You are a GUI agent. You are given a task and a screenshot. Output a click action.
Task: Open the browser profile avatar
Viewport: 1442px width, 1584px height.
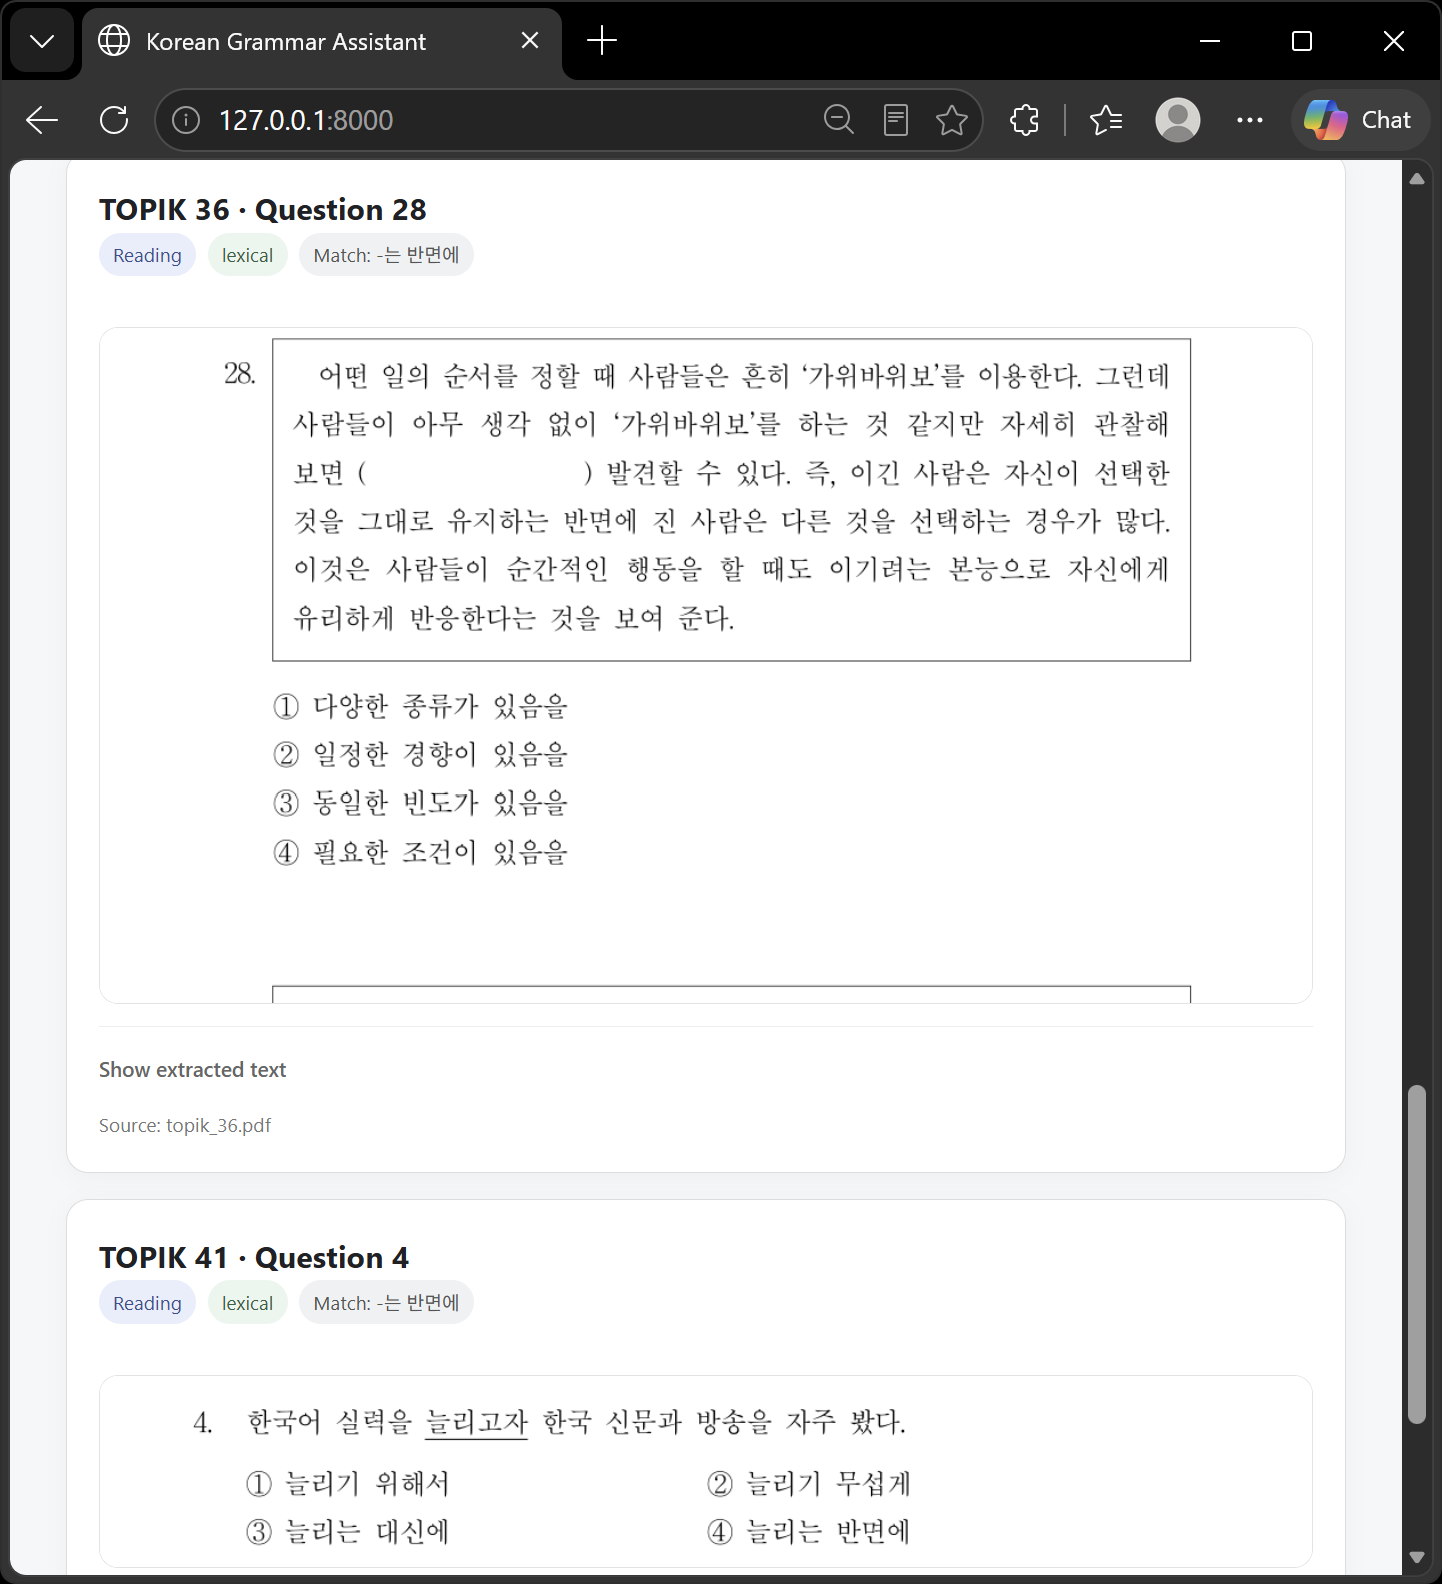(x=1178, y=120)
